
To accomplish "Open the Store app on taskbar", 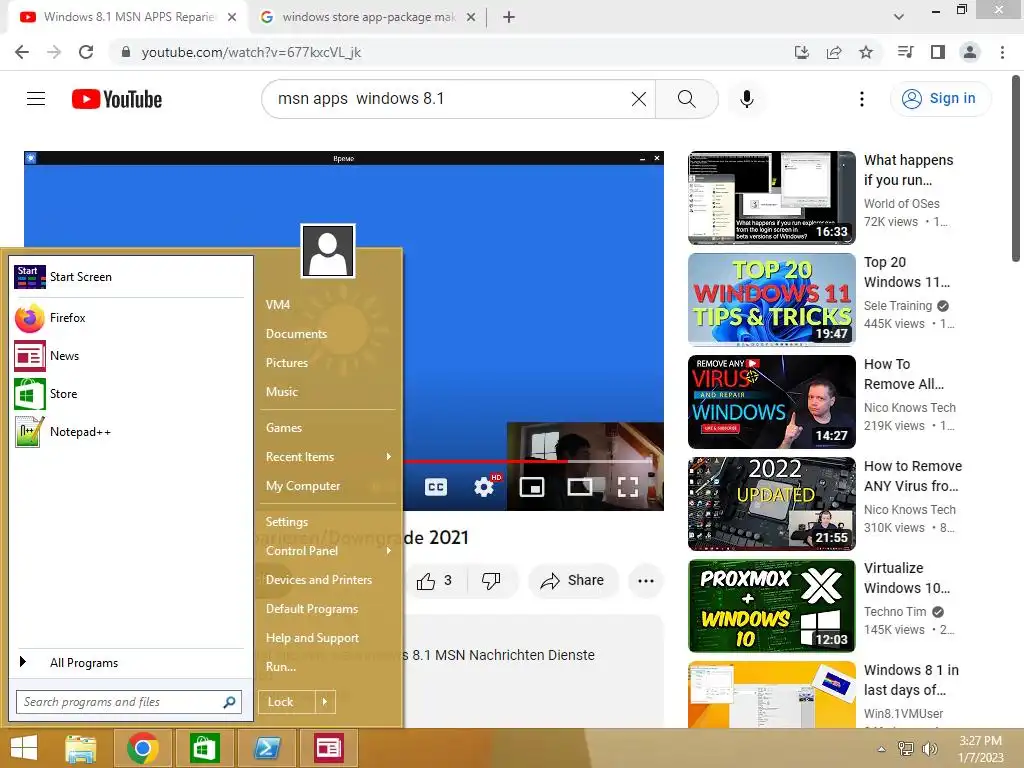I will coord(204,748).
